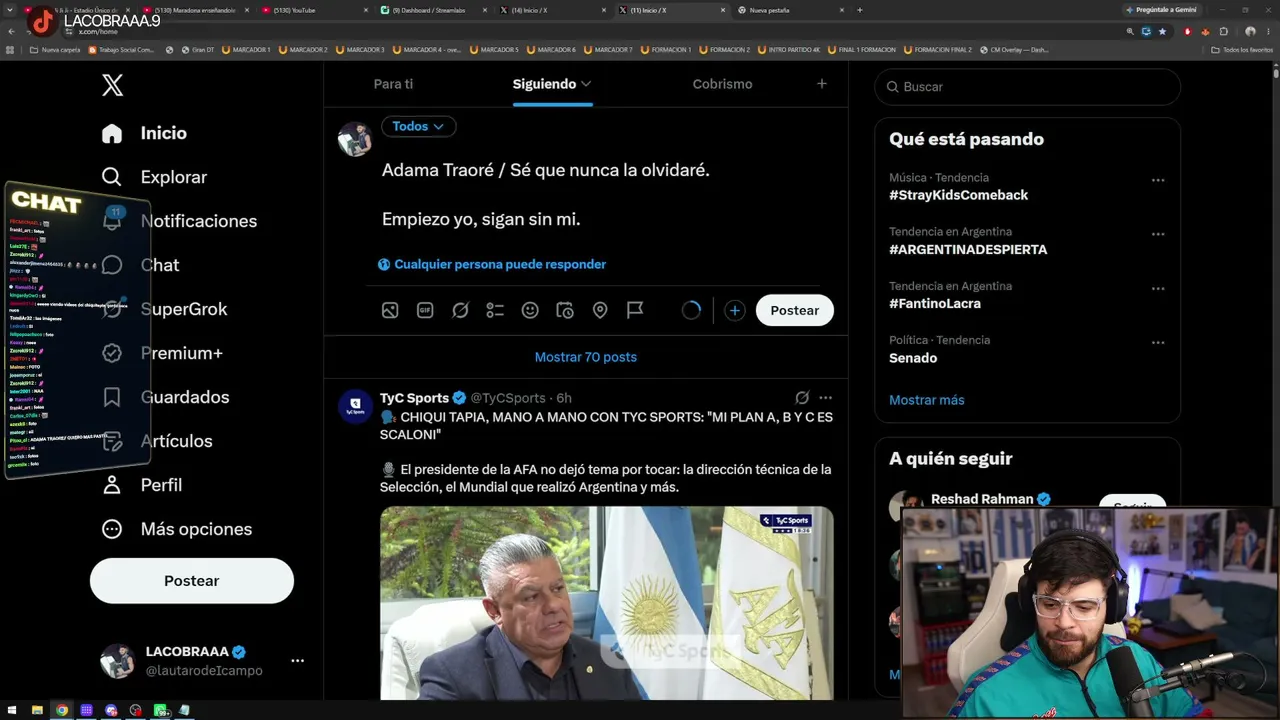Add an image to the post
This screenshot has width=1280, height=720.
click(x=390, y=310)
